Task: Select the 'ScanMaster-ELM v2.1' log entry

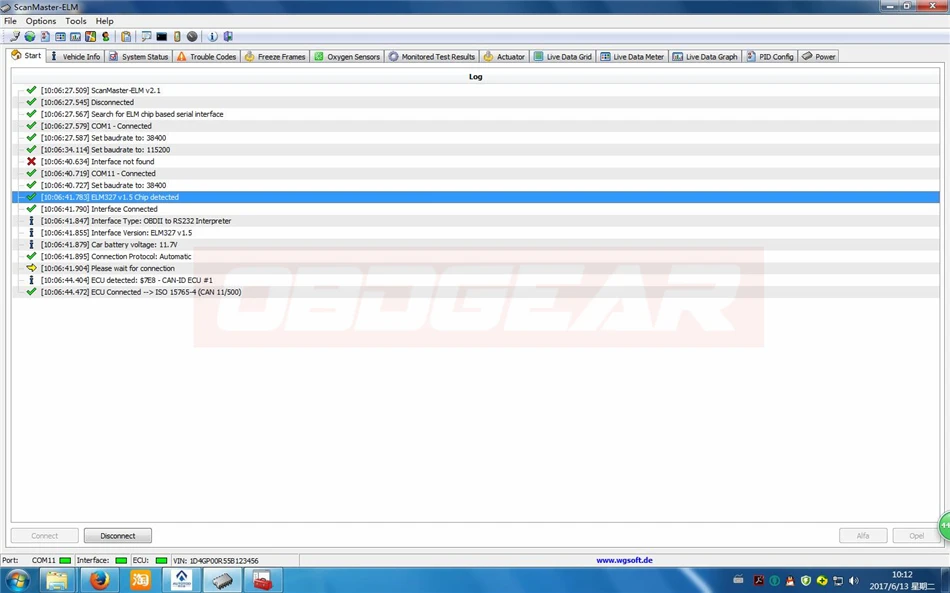Action: (475, 90)
